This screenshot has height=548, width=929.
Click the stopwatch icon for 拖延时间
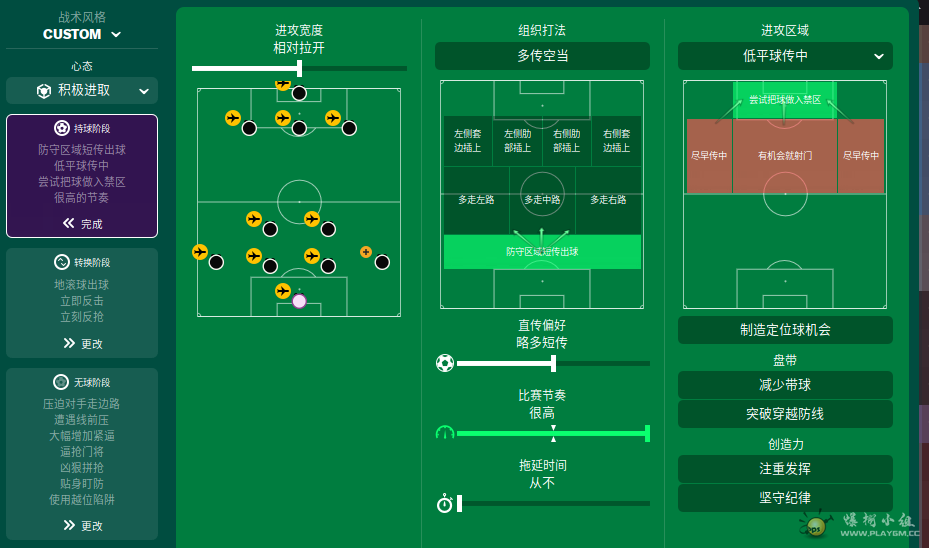click(444, 504)
